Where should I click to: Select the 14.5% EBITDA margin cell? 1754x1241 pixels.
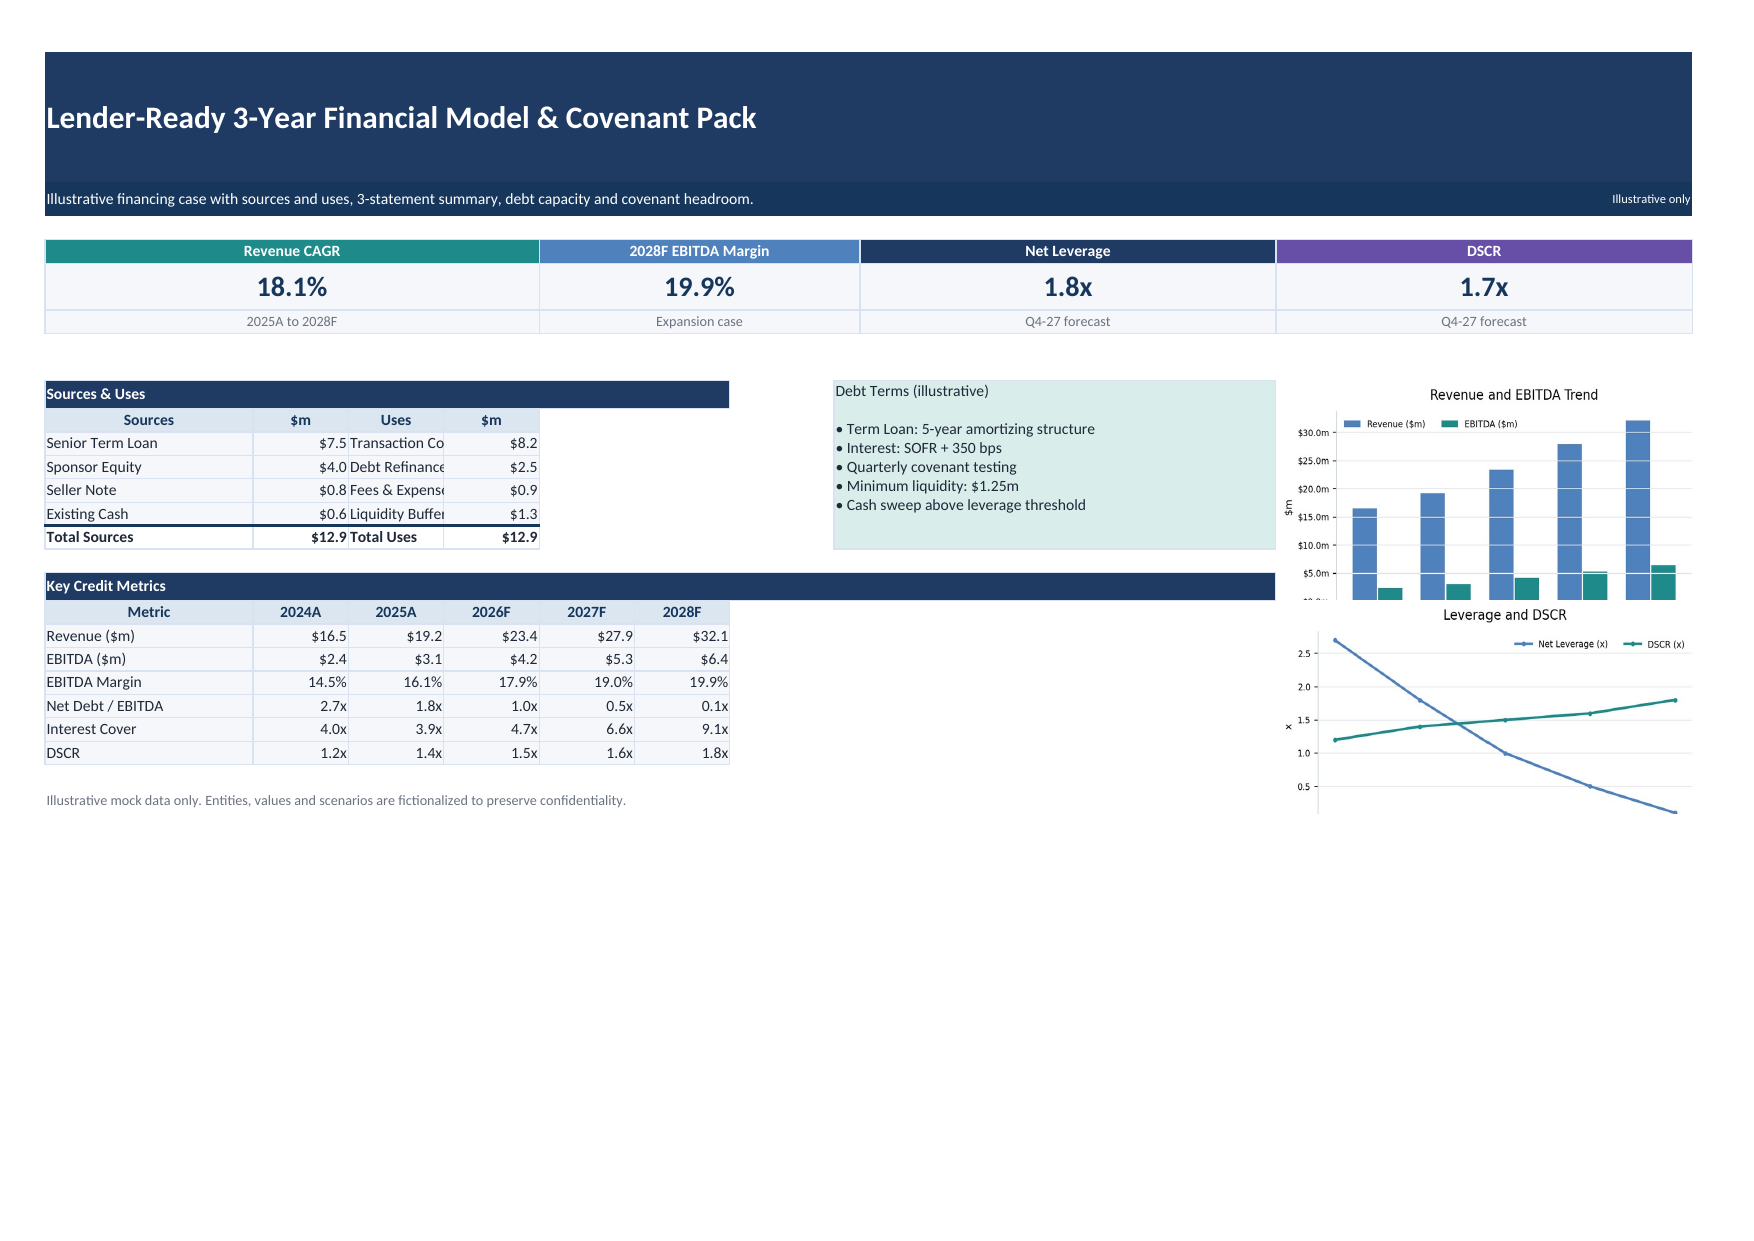coord(301,682)
